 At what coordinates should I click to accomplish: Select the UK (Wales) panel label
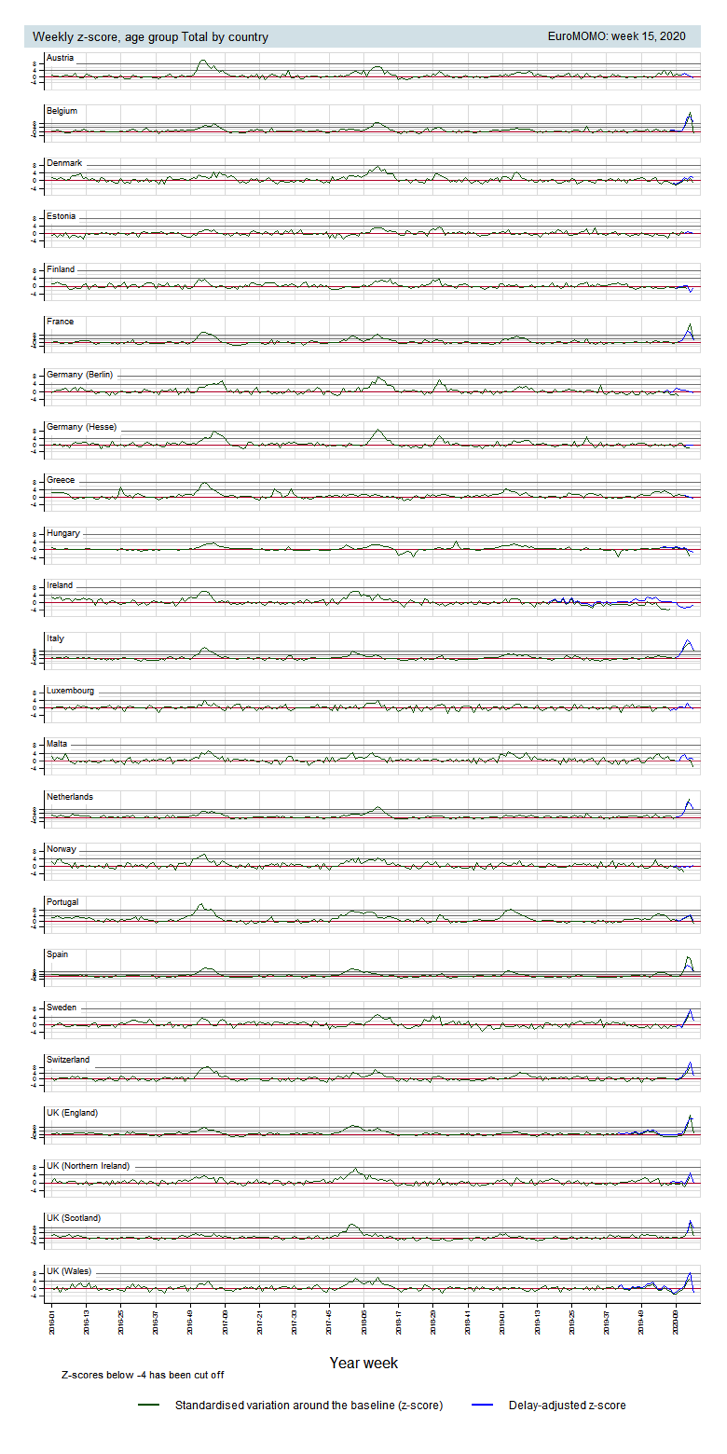pos(69,1271)
